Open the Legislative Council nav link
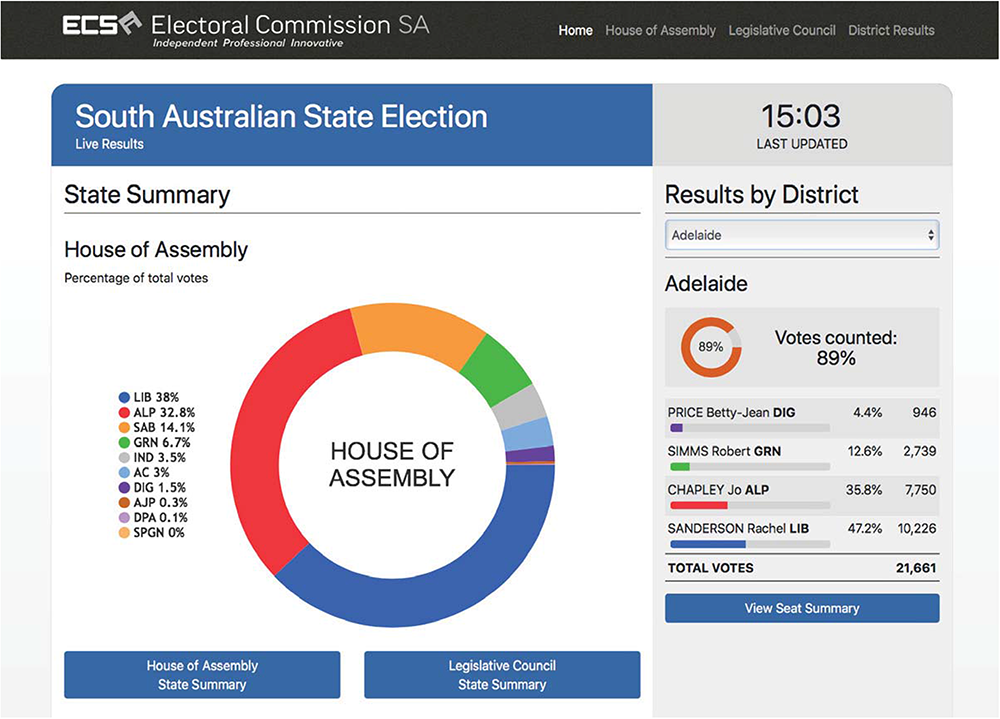 (781, 30)
